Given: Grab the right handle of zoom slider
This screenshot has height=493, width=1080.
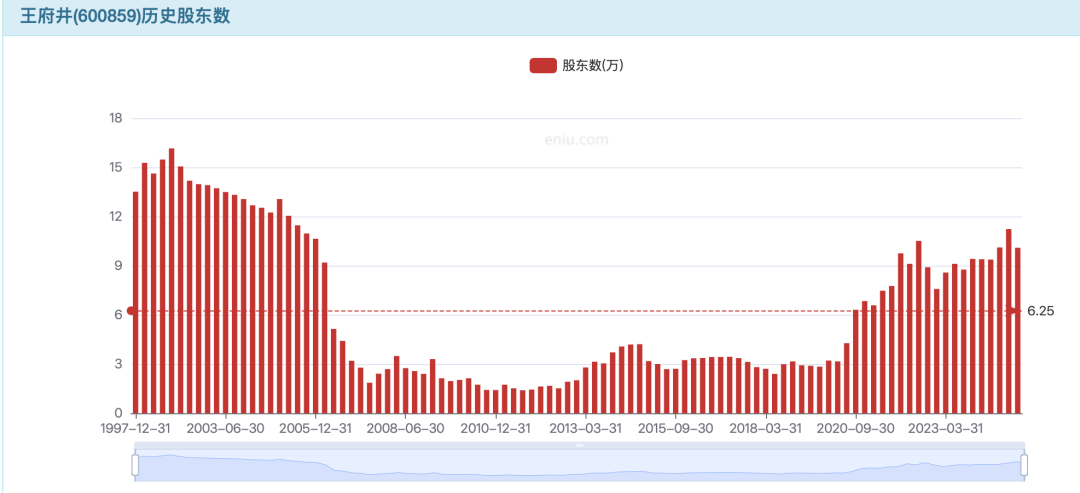Looking at the screenshot, I should pos(1024,465).
